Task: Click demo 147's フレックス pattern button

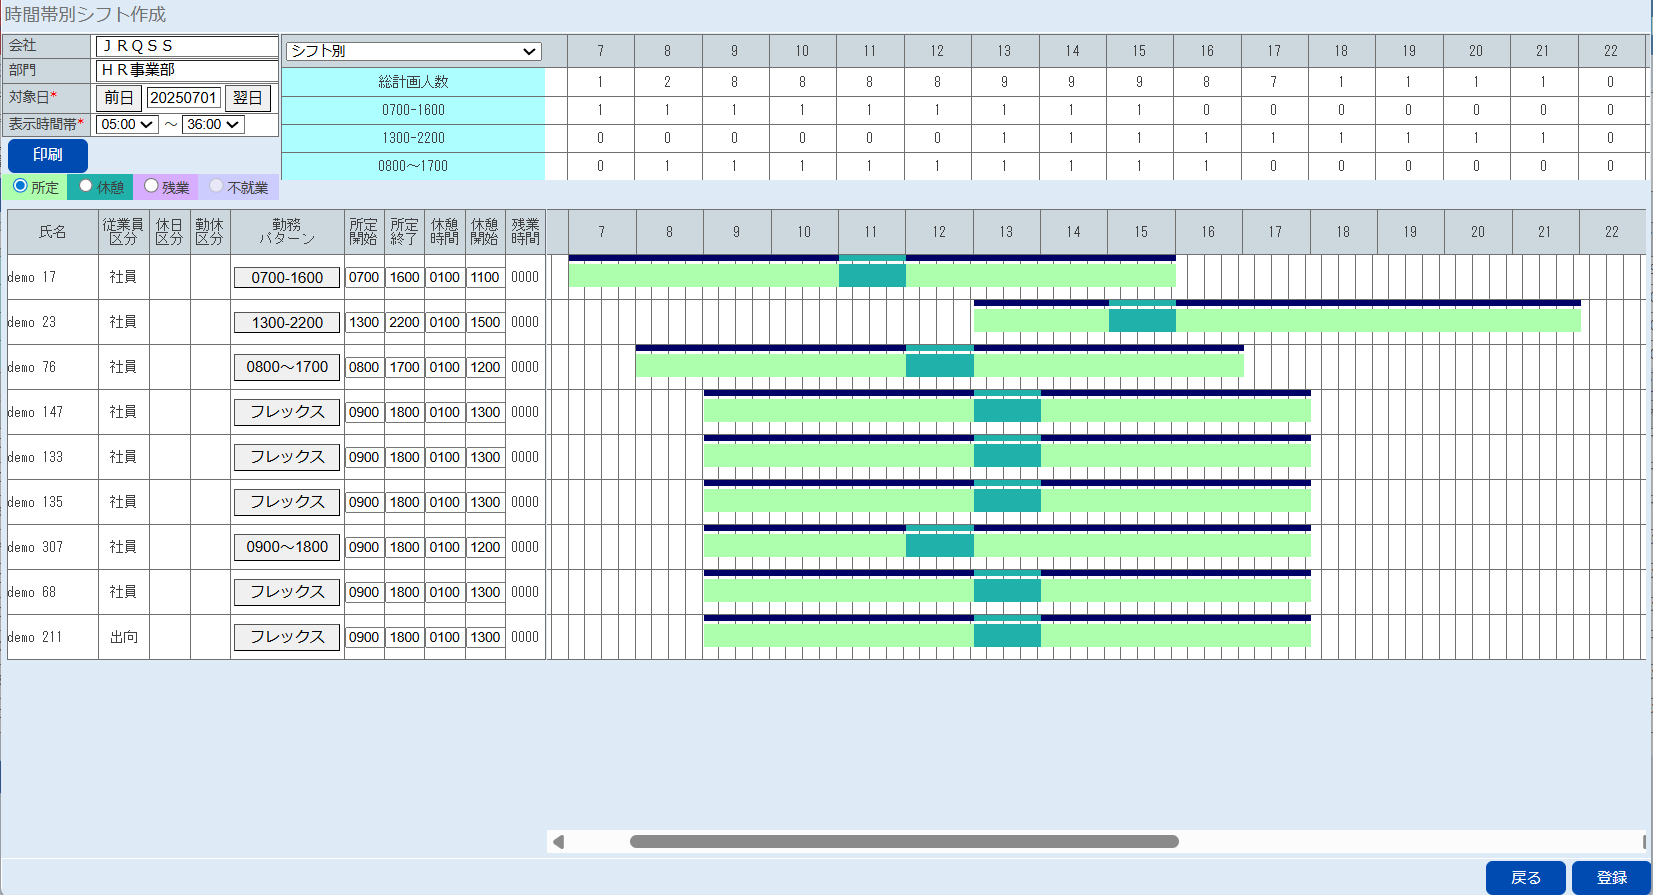Action: coord(287,412)
